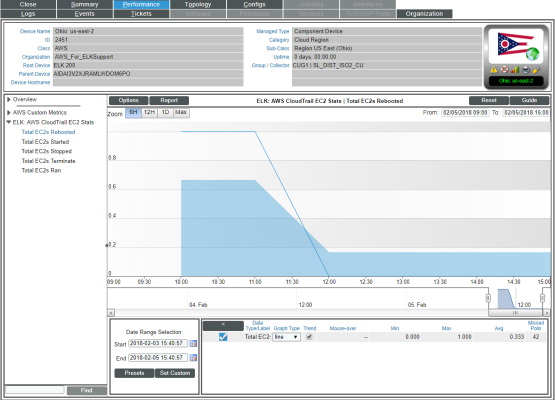Viewport: 555px width, 400px height.
Task: Set zoom to 1D
Action: [x=165, y=113]
